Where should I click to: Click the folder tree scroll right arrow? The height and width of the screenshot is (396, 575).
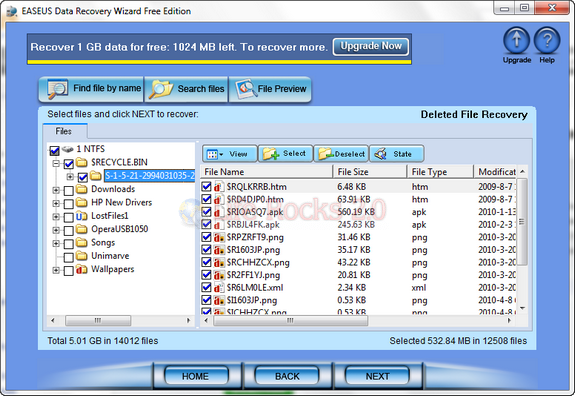pos(188,320)
